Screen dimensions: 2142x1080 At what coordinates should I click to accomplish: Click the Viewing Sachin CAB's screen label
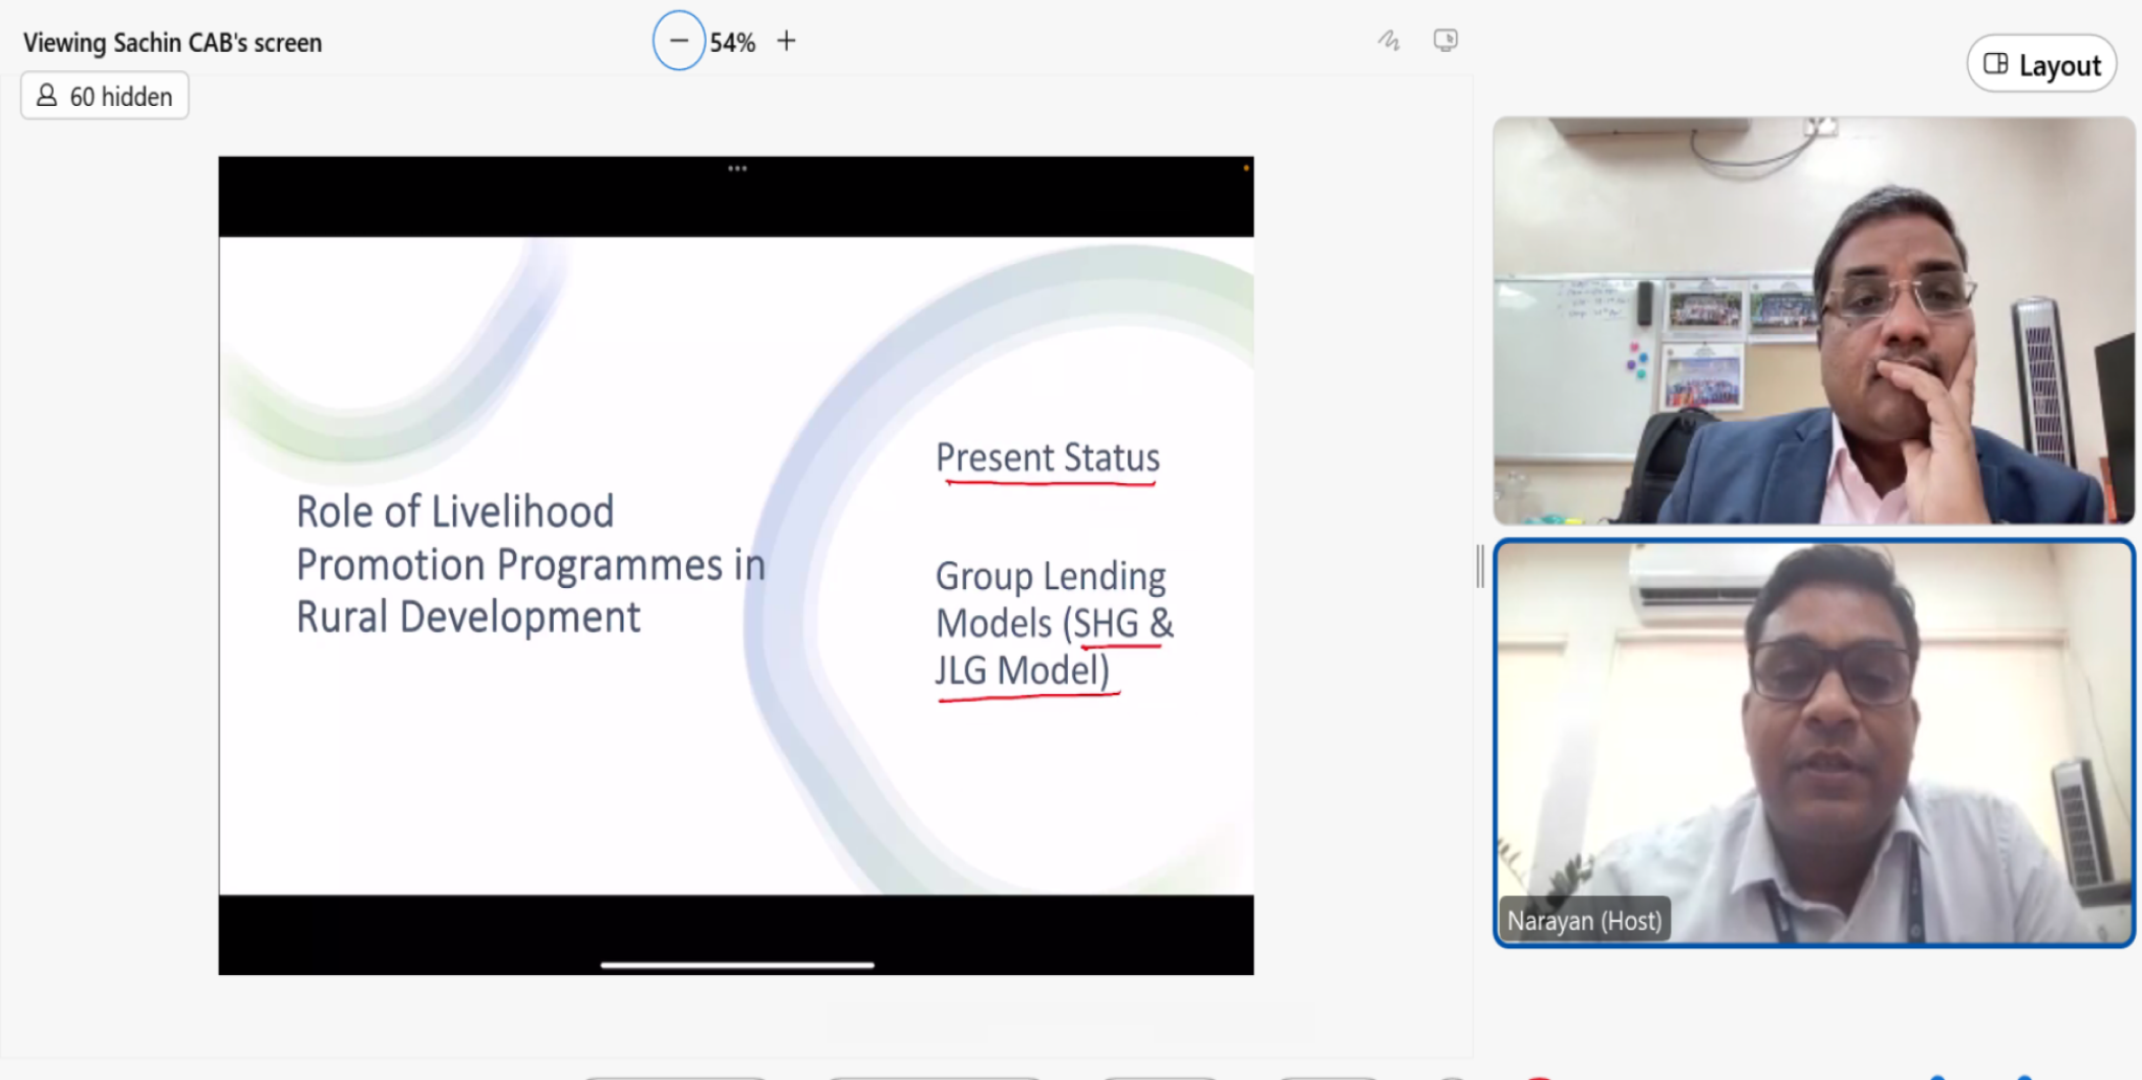172,43
